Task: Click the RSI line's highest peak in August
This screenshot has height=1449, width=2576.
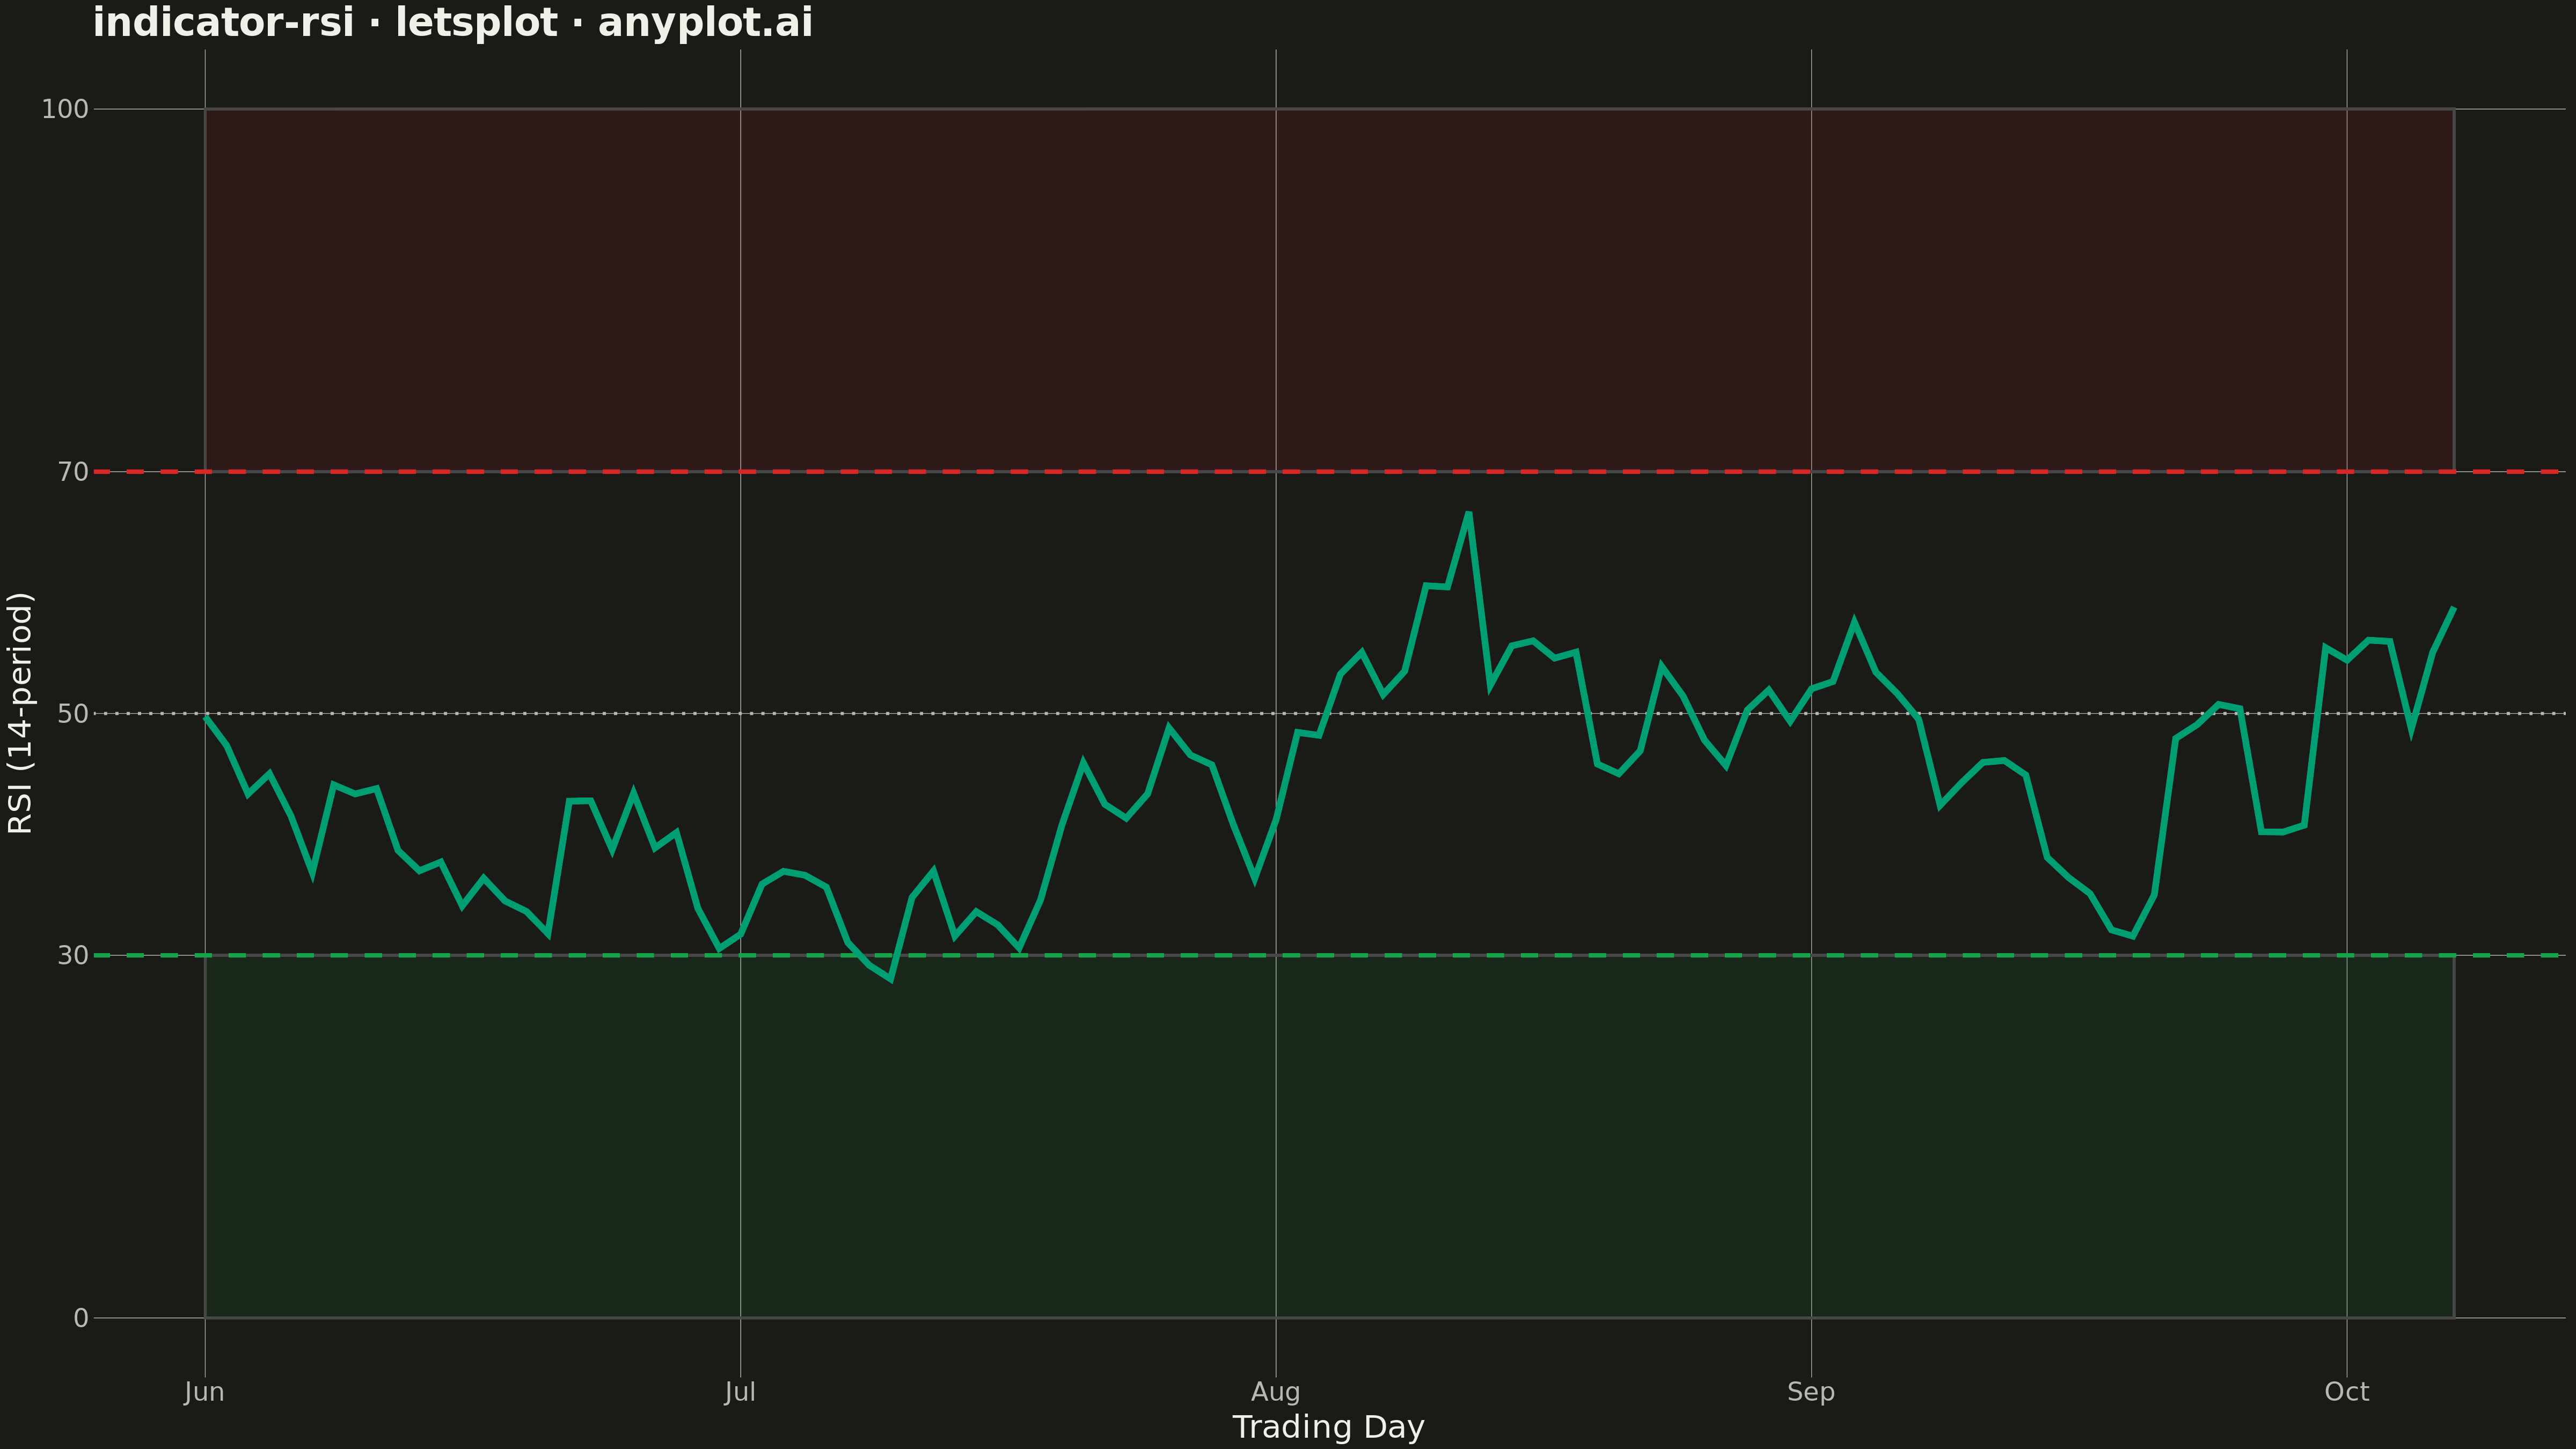Action: (1468, 513)
